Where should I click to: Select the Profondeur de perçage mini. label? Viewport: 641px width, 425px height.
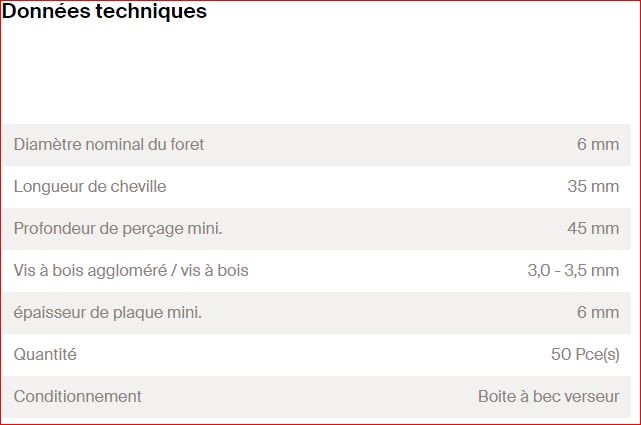(x=118, y=228)
